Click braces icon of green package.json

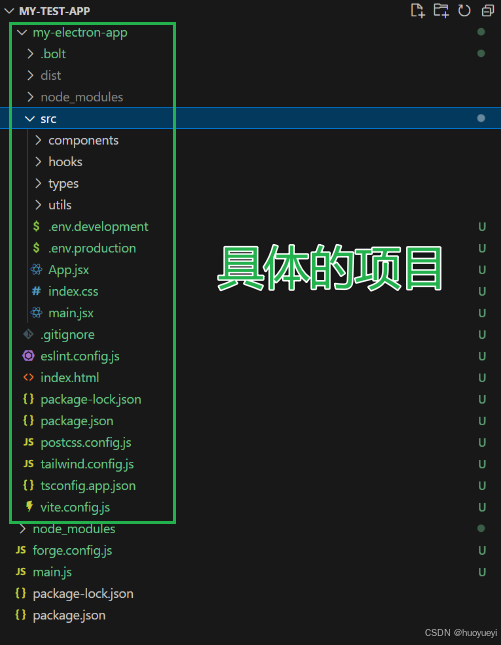coord(28,420)
